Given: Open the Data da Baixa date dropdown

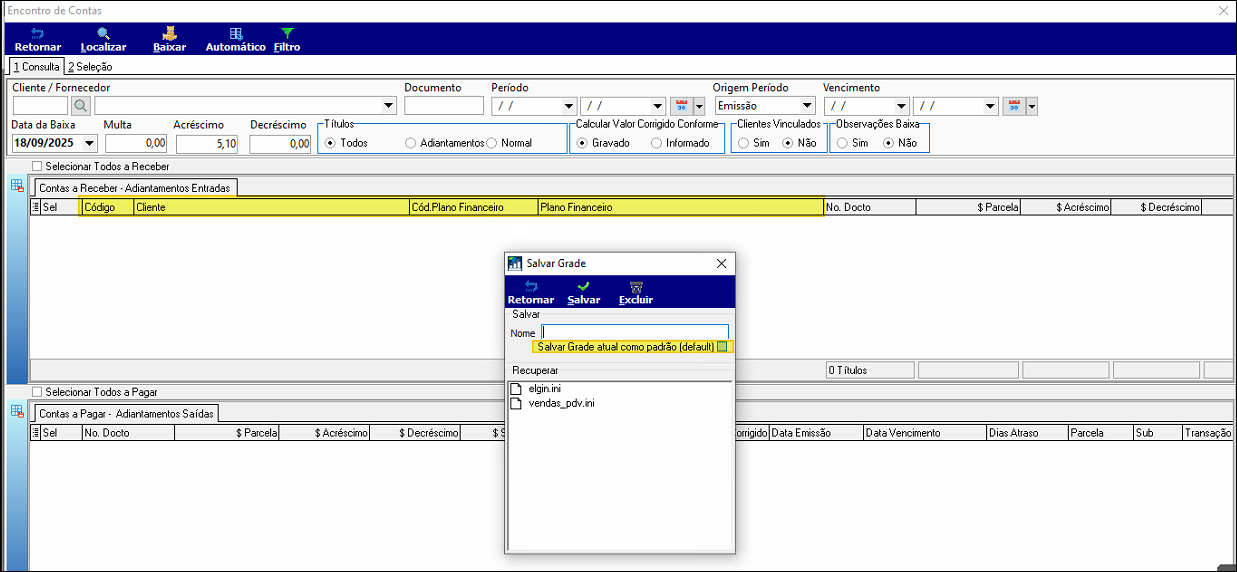Looking at the screenshot, I should point(89,144).
